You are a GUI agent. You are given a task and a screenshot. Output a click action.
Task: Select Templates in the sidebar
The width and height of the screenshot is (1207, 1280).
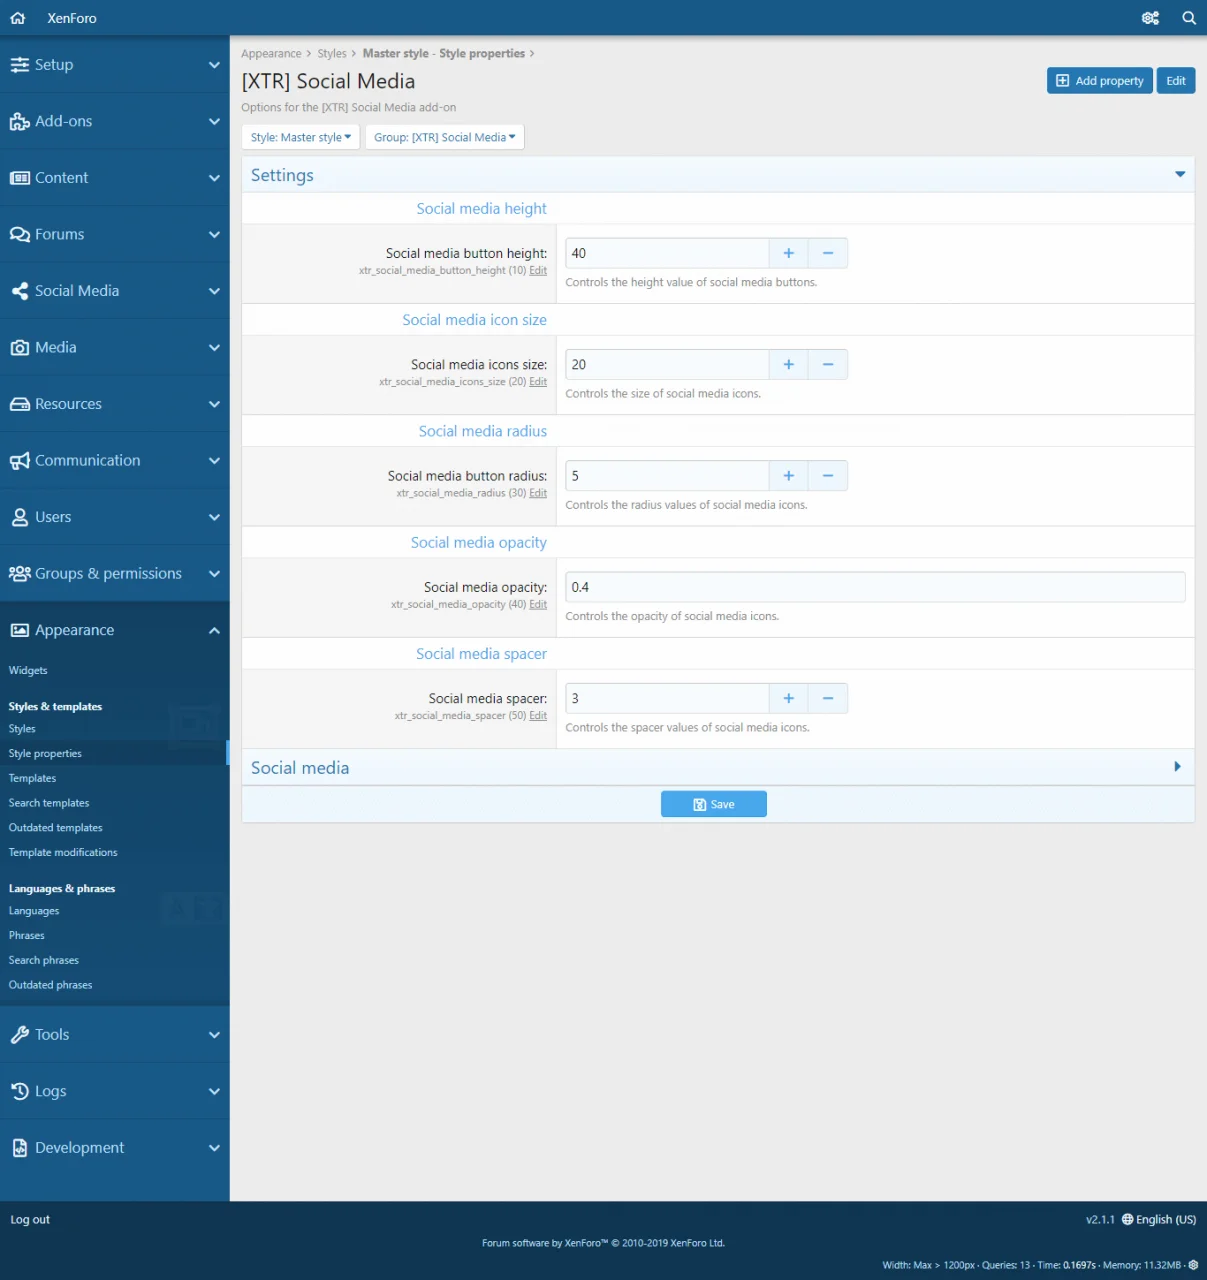[33, 778]
